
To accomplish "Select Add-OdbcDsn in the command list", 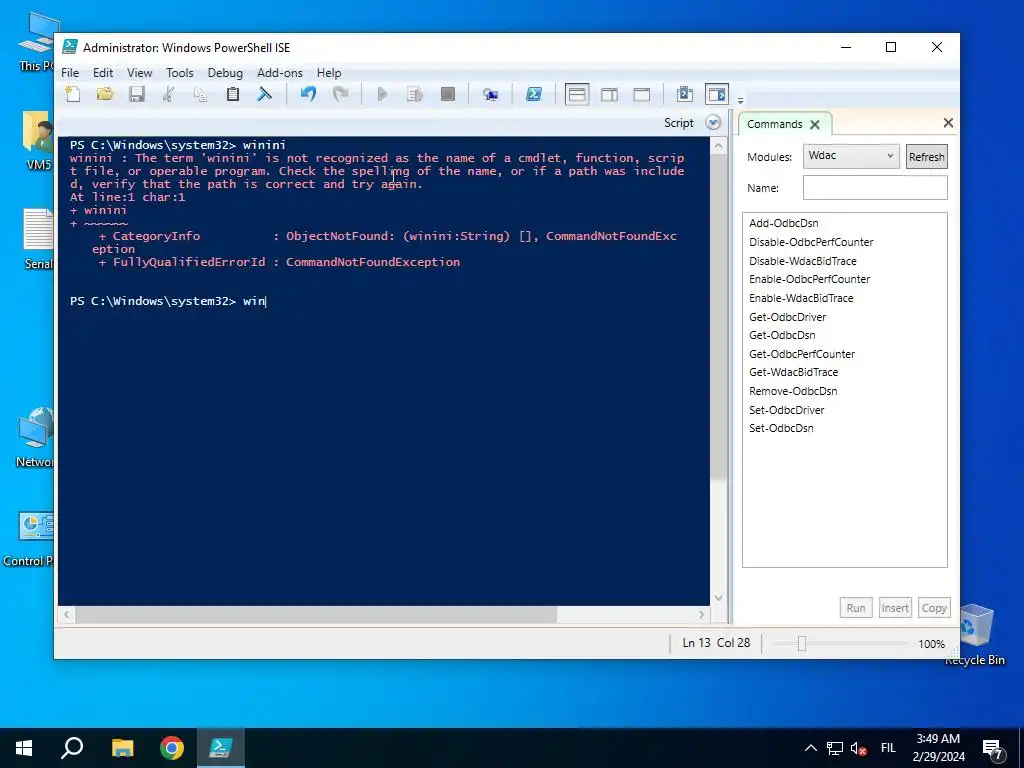I will (784, 223).
